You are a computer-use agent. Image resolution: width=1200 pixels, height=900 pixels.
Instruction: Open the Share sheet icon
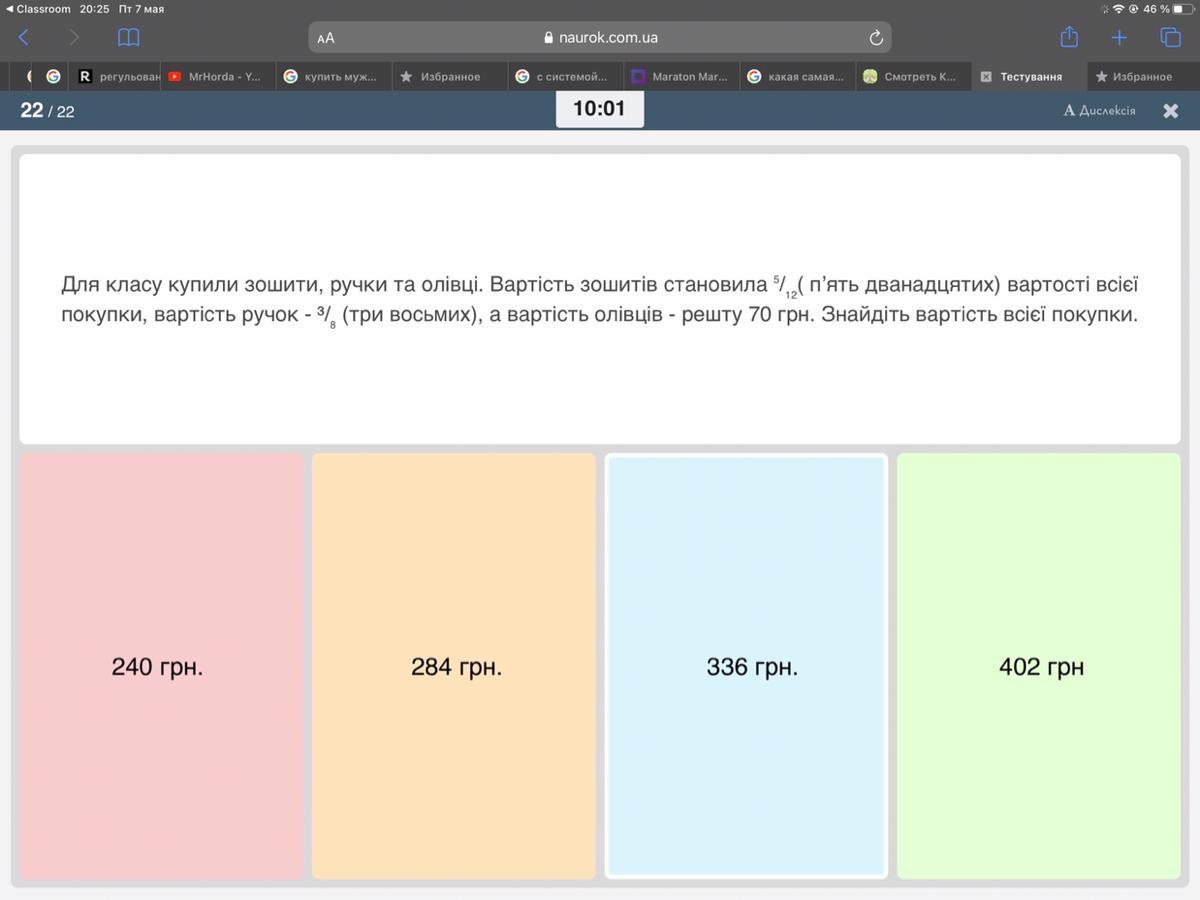(x=1069, y=38)
